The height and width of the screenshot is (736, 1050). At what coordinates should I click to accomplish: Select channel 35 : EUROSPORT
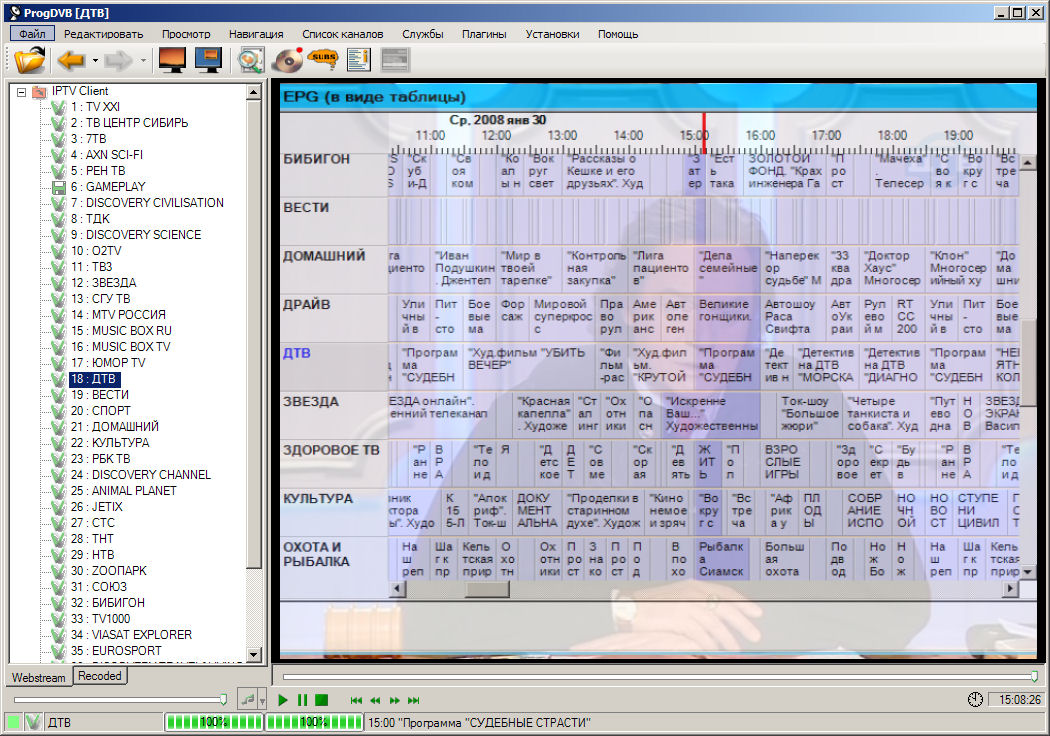click(x=116, y=651)
